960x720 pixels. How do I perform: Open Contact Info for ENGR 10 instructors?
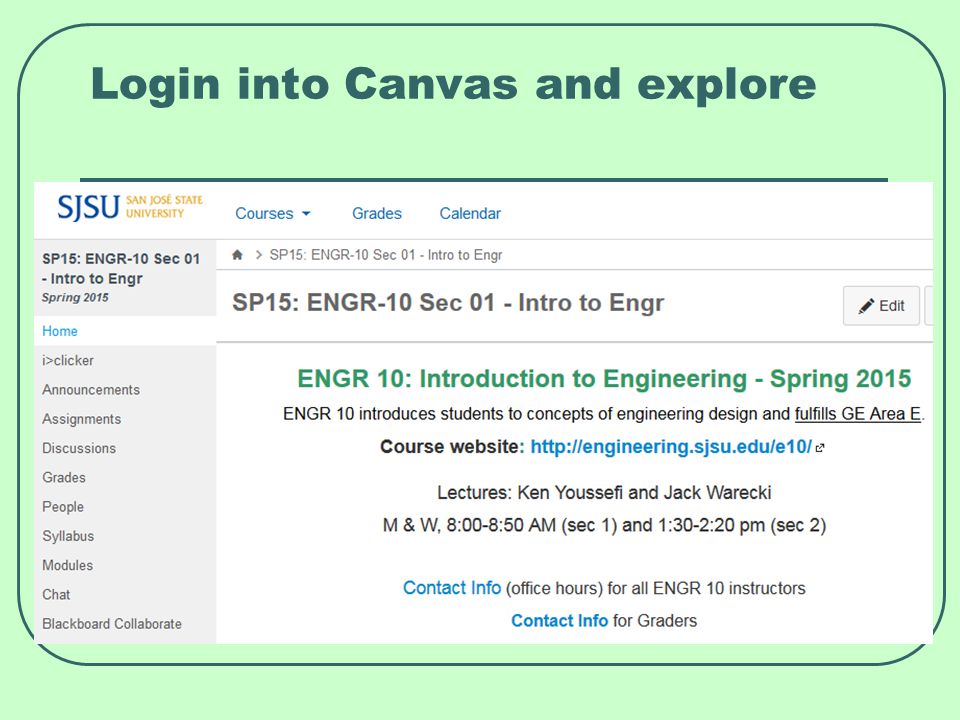coord(452,588)
